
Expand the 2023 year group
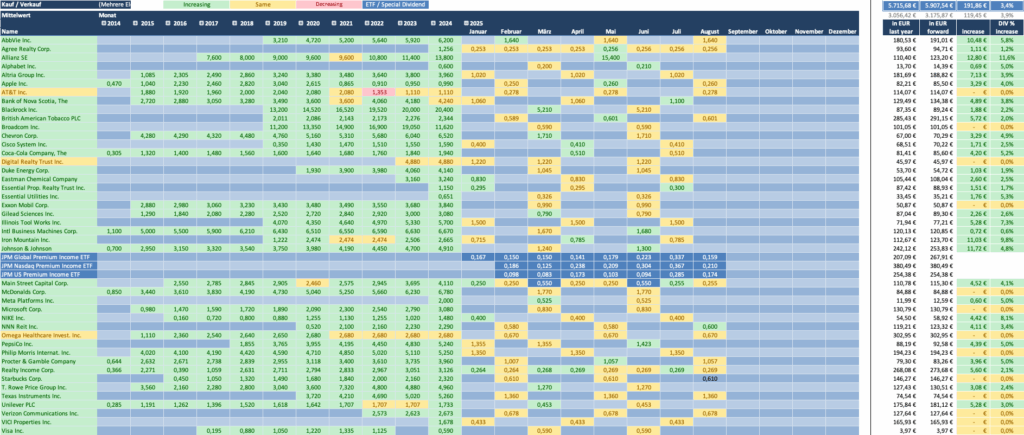click(x=401, y=23)
